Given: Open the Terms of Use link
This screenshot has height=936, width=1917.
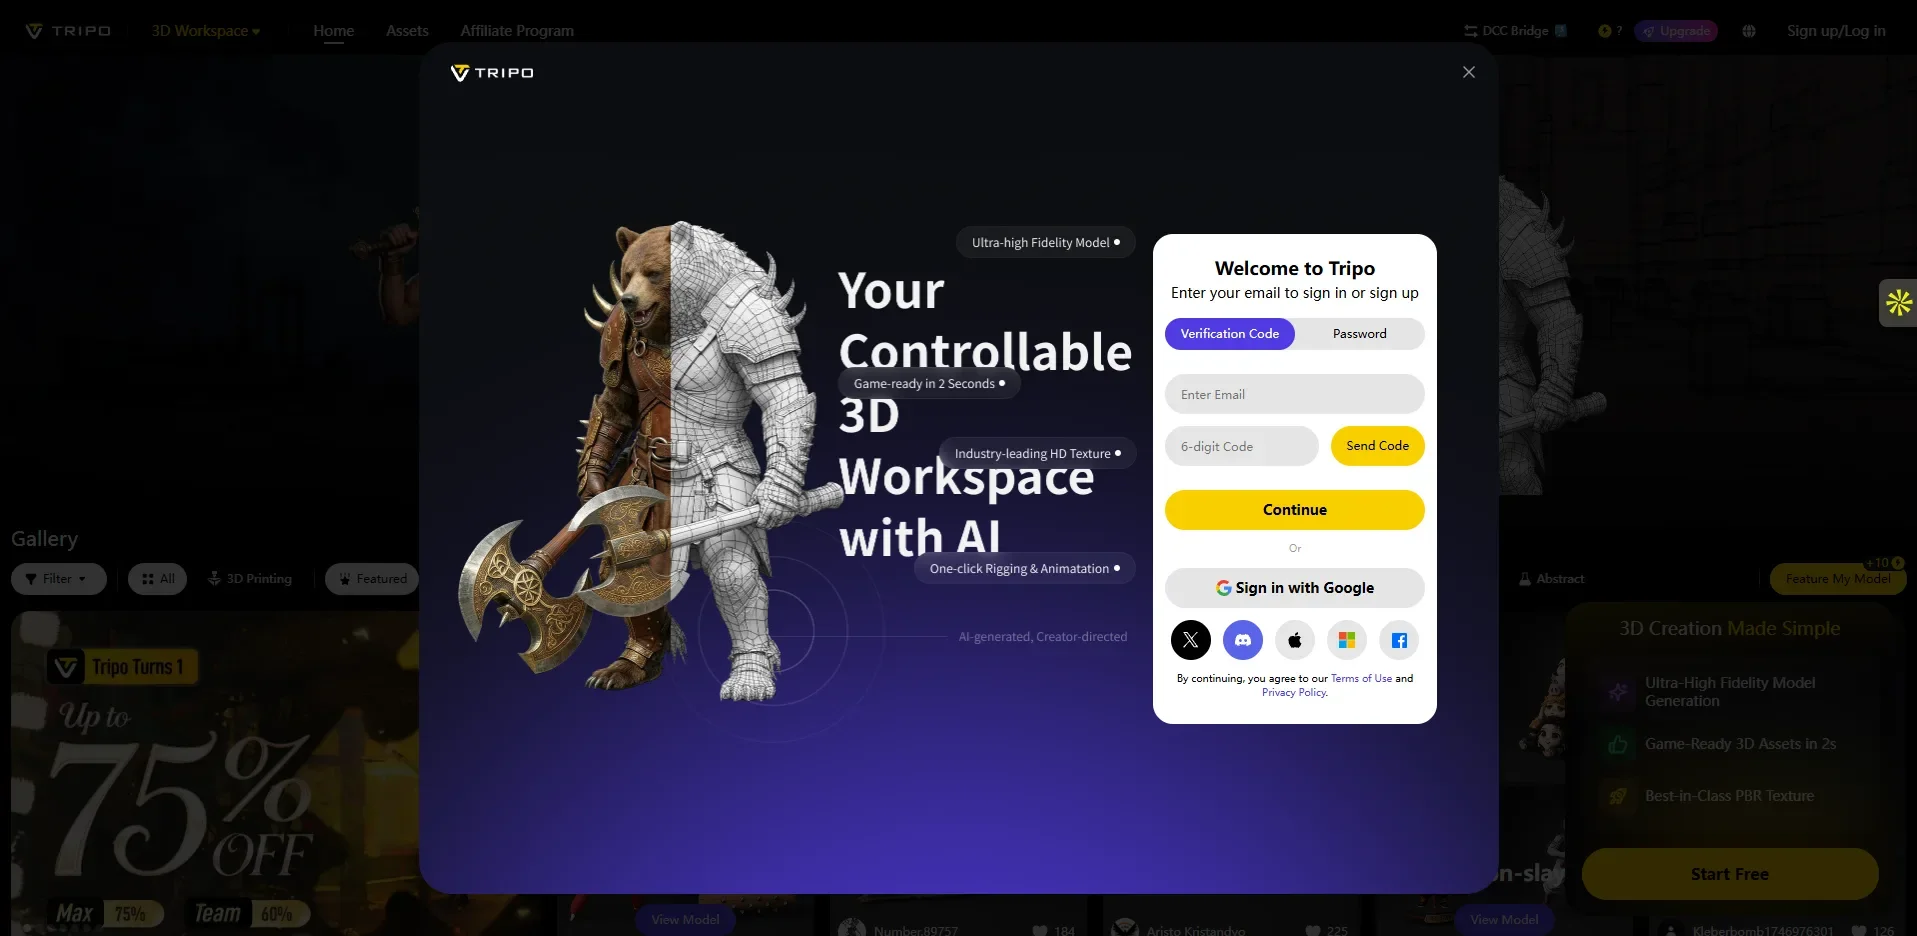Looking at the screenshot, I should pyautogui.click(x=1361, y=678).
